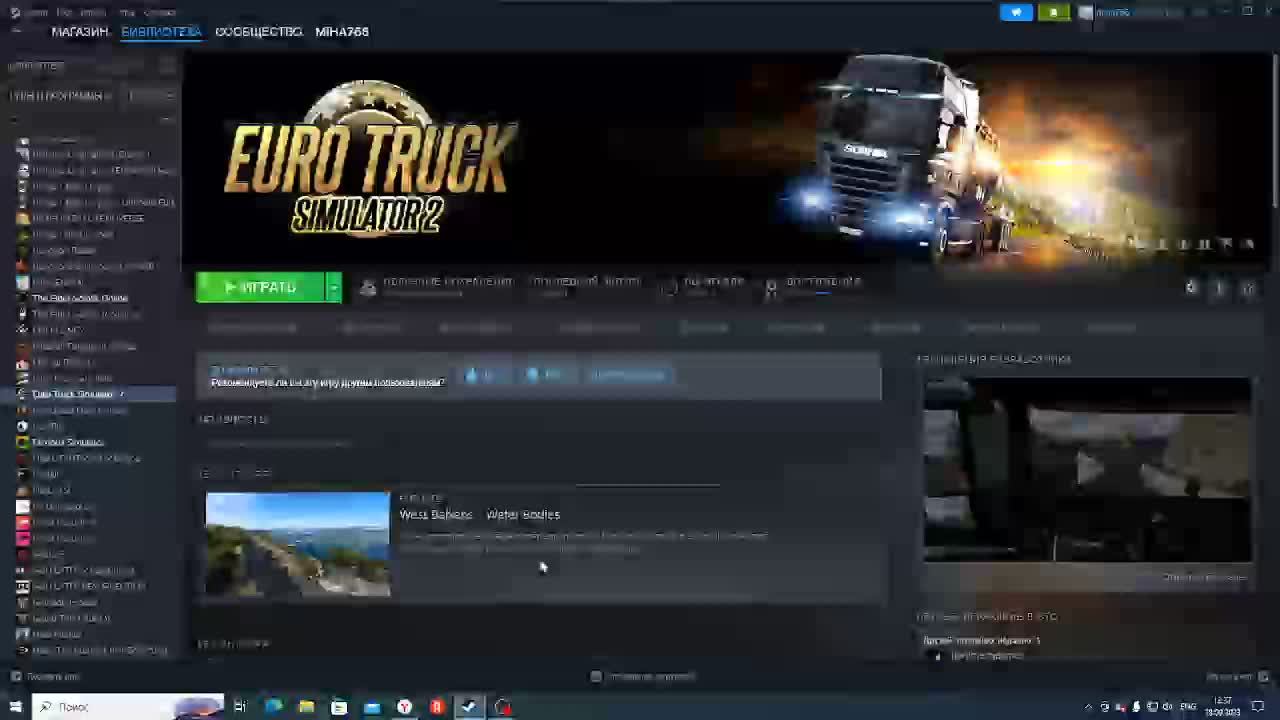Open Yandex Browser from the taskbar
Screen dimensions: 1280x720
click(405, 707)
